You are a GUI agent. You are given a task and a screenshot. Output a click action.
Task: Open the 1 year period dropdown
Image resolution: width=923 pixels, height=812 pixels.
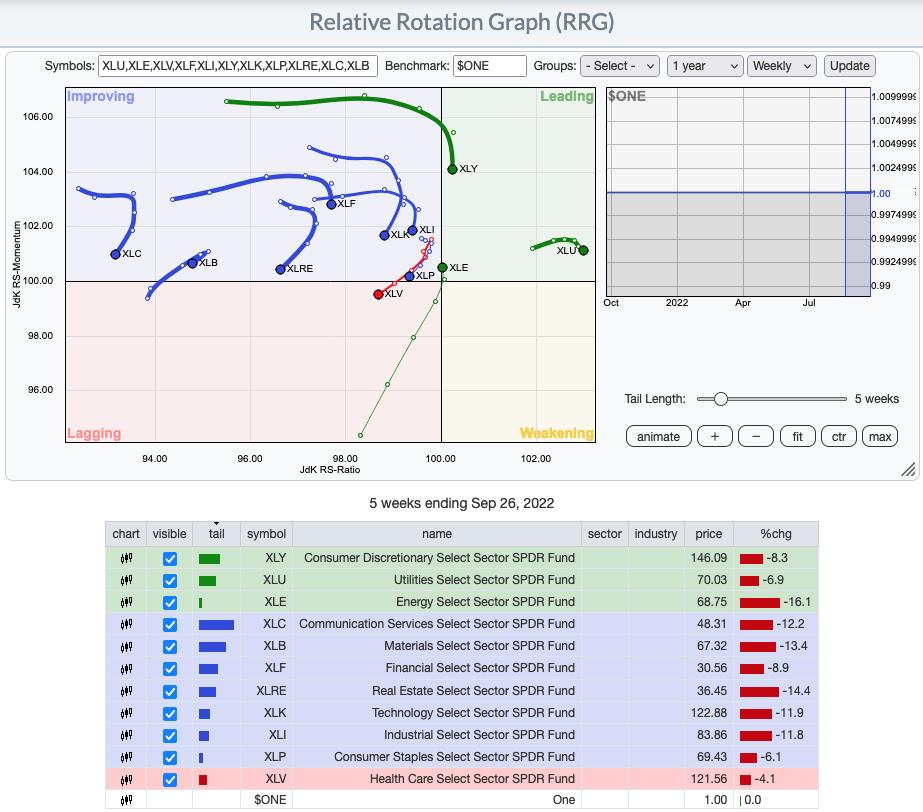click(705, 66)
